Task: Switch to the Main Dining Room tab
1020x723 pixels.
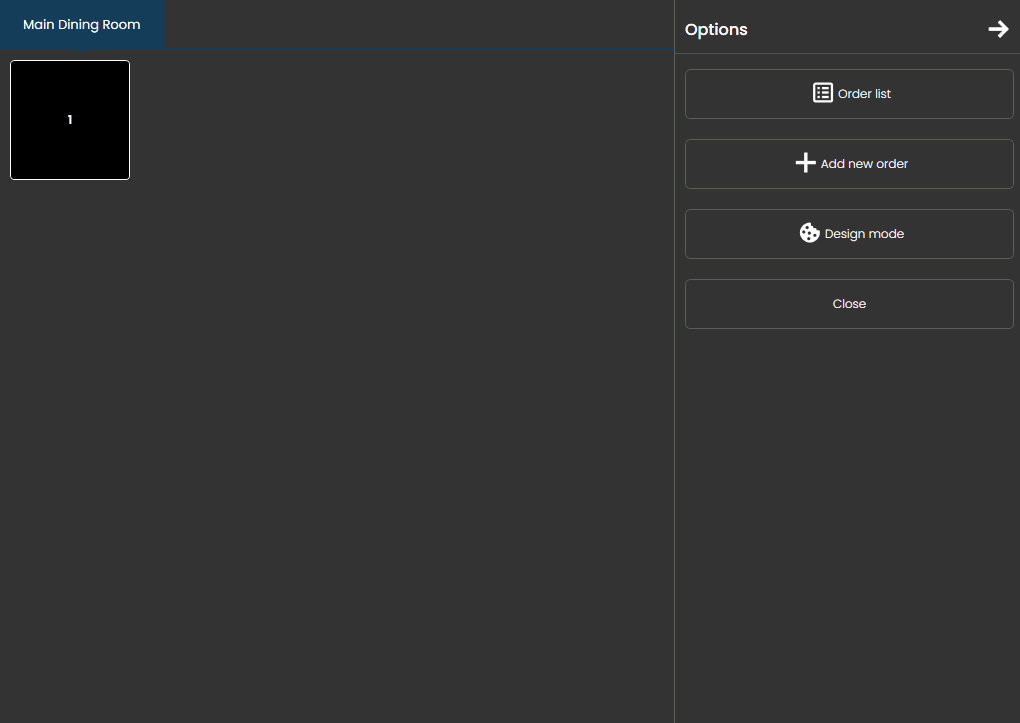Action: 82,25
